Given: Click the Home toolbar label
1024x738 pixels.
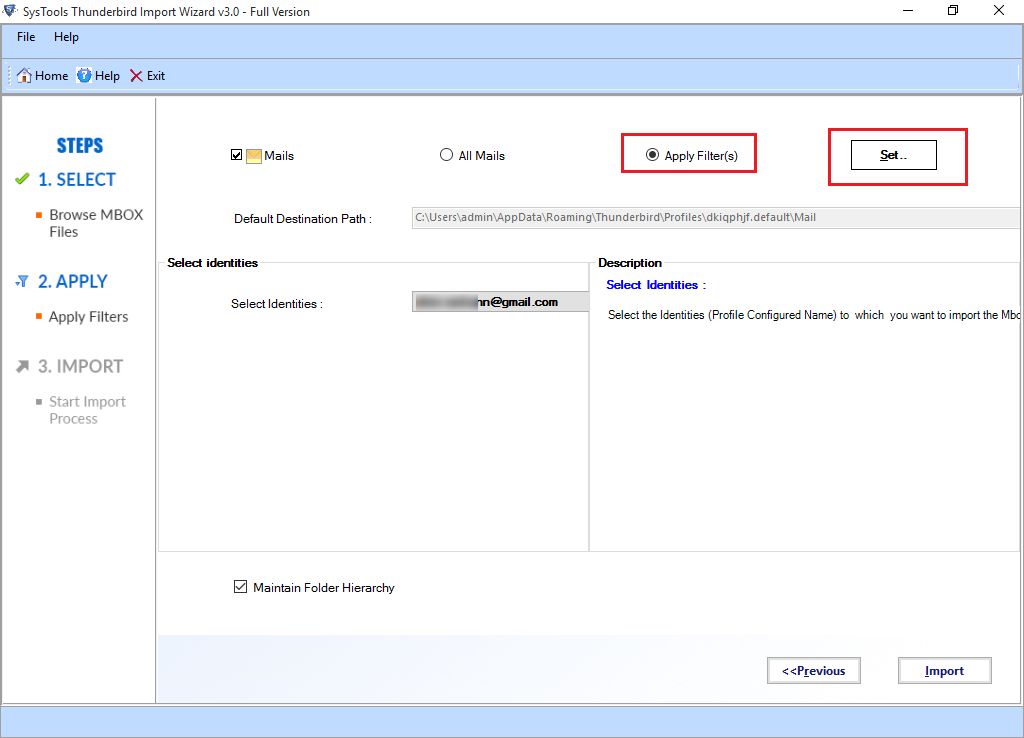Looking at the screenshot, I should pos(52,76).
